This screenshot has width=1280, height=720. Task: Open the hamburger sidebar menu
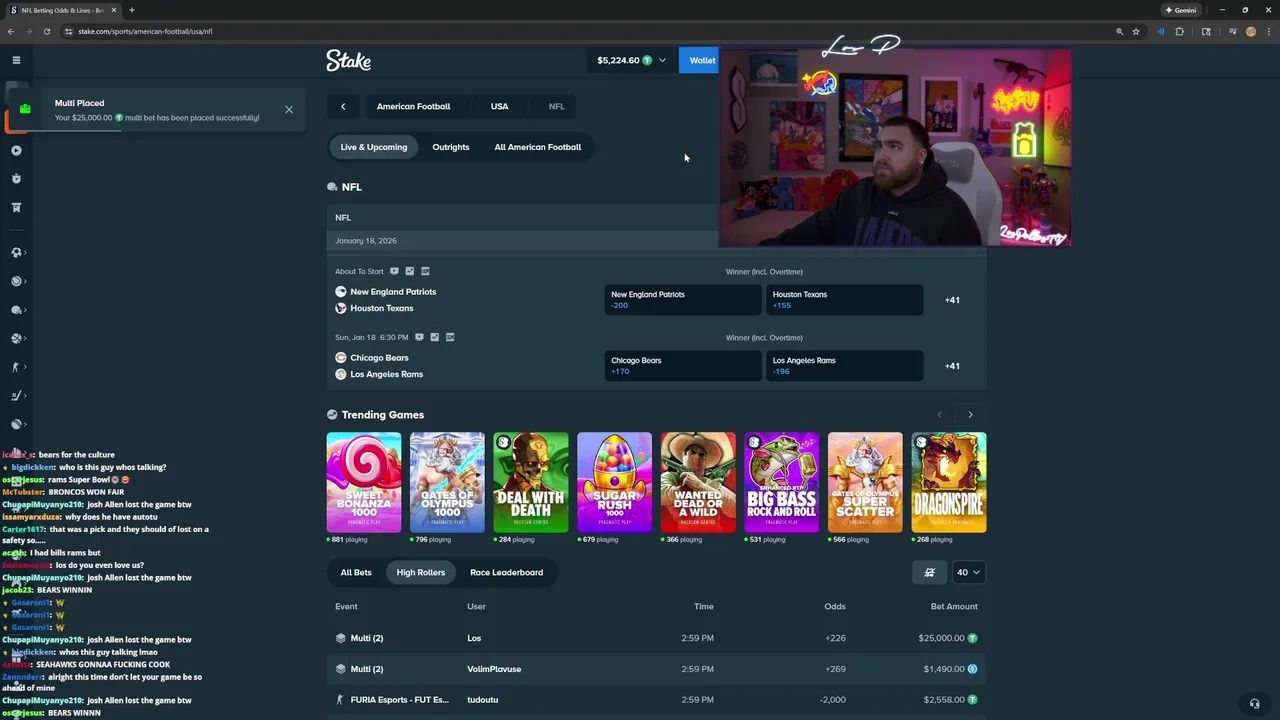[x=16, y=60]
